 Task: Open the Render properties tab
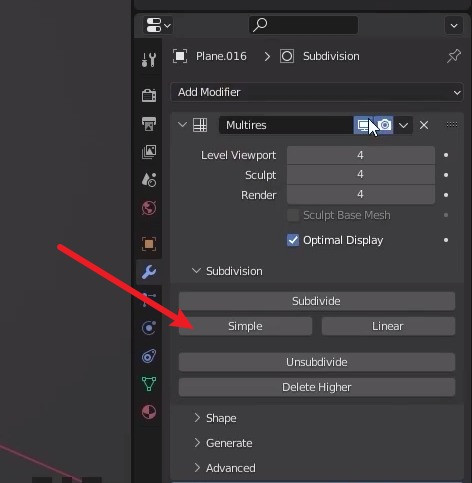[149, 96]
